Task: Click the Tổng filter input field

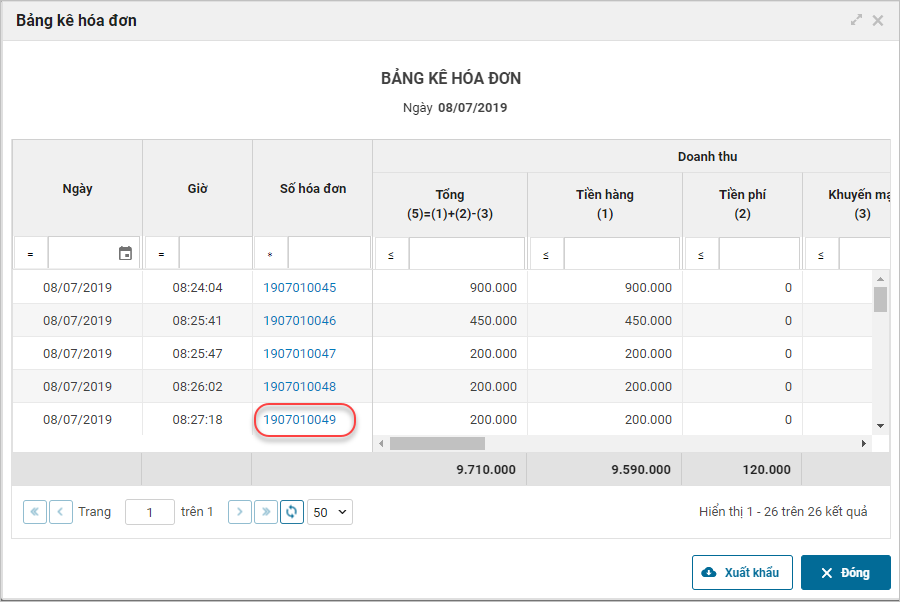Action: tap(467, 254)
